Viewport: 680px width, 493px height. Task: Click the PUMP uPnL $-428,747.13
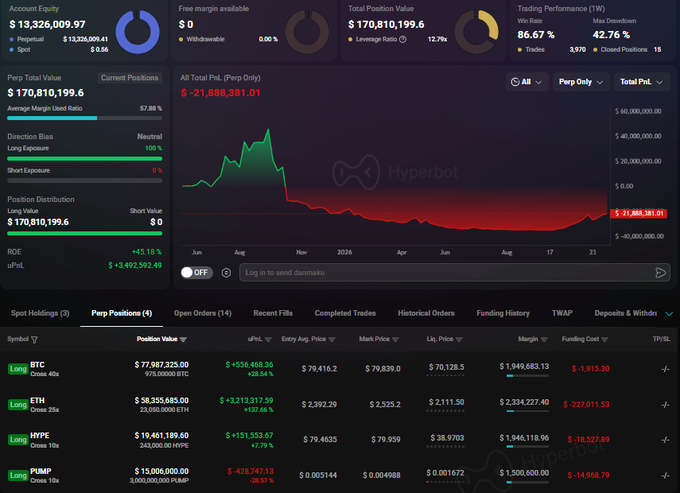pos(250,471)
